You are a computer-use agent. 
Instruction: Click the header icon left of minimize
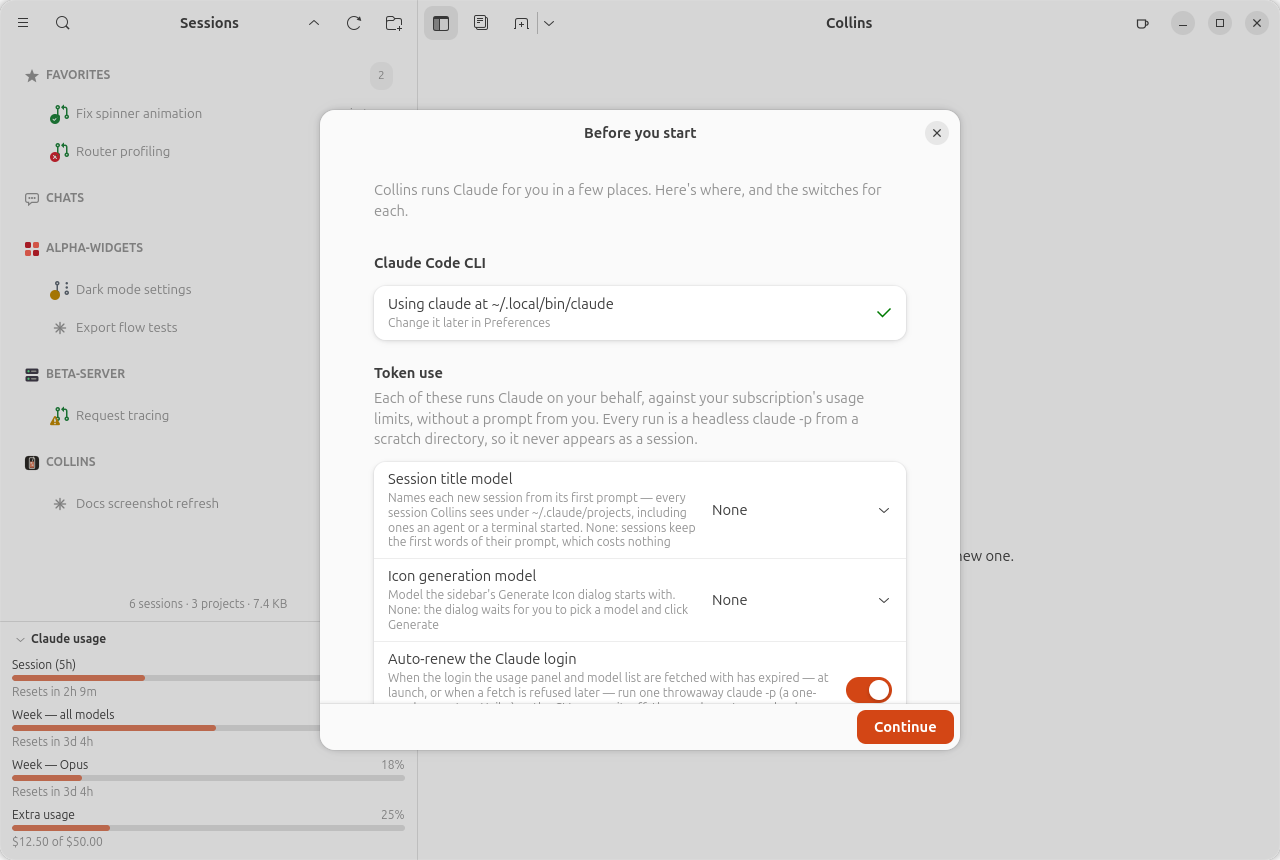coord(1142,23)
